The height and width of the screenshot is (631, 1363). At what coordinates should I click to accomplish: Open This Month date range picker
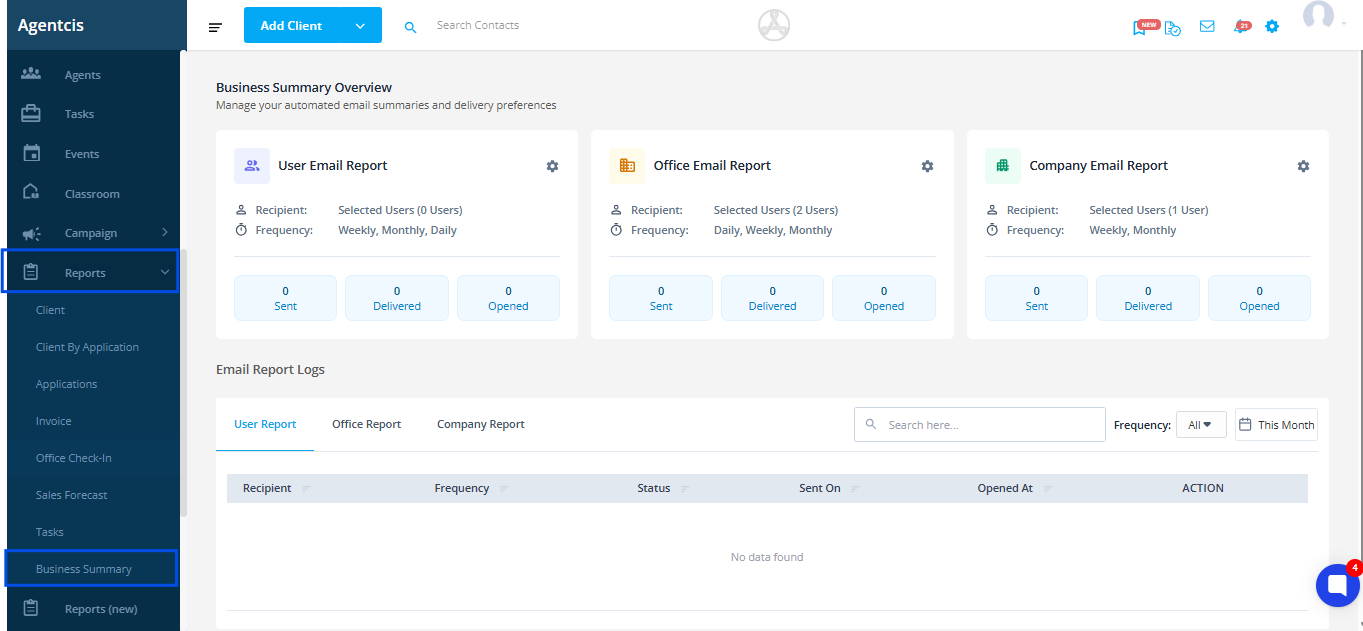coord(1276,425)
